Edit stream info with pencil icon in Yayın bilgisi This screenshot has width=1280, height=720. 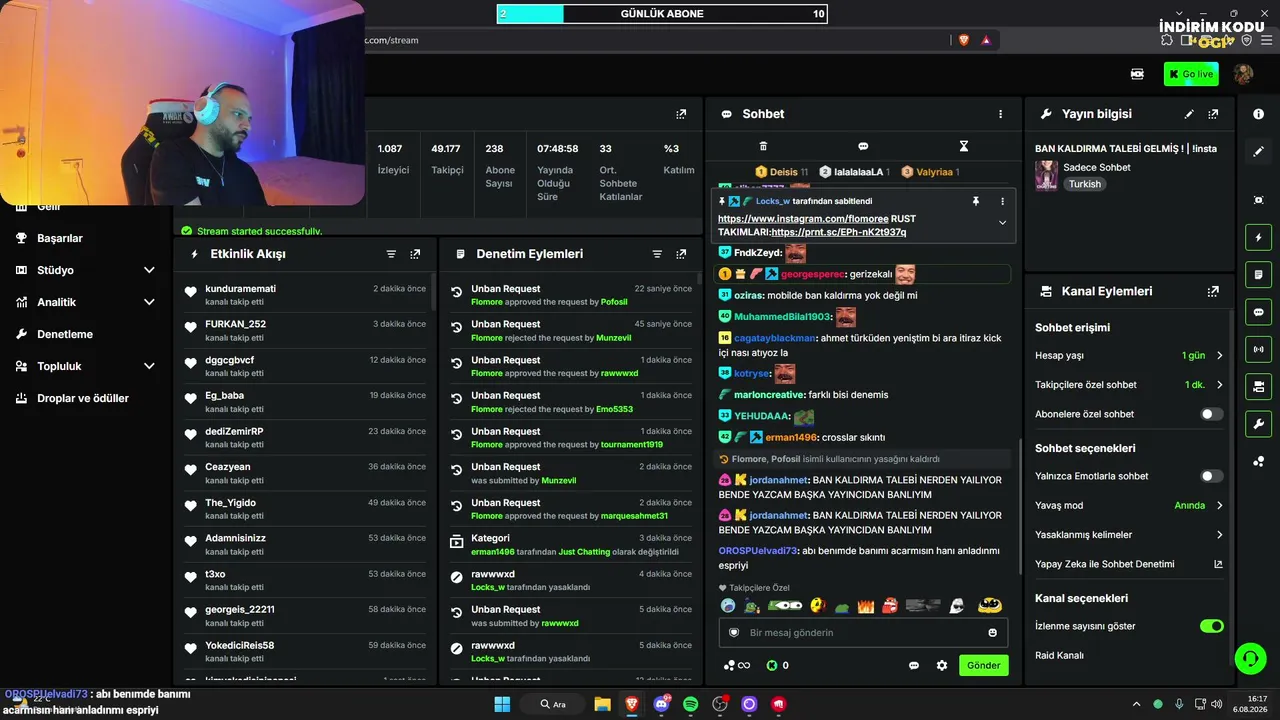coord(1189,114)
